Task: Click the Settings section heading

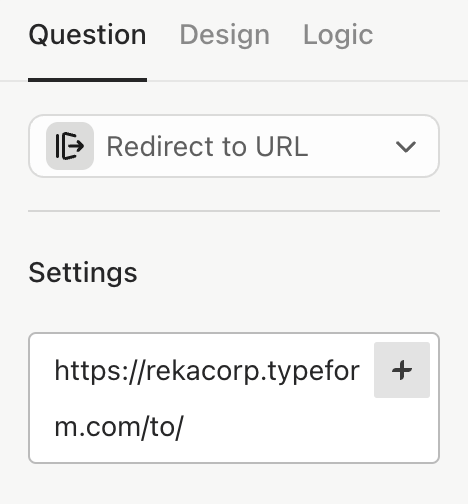Action: (83, 273)
